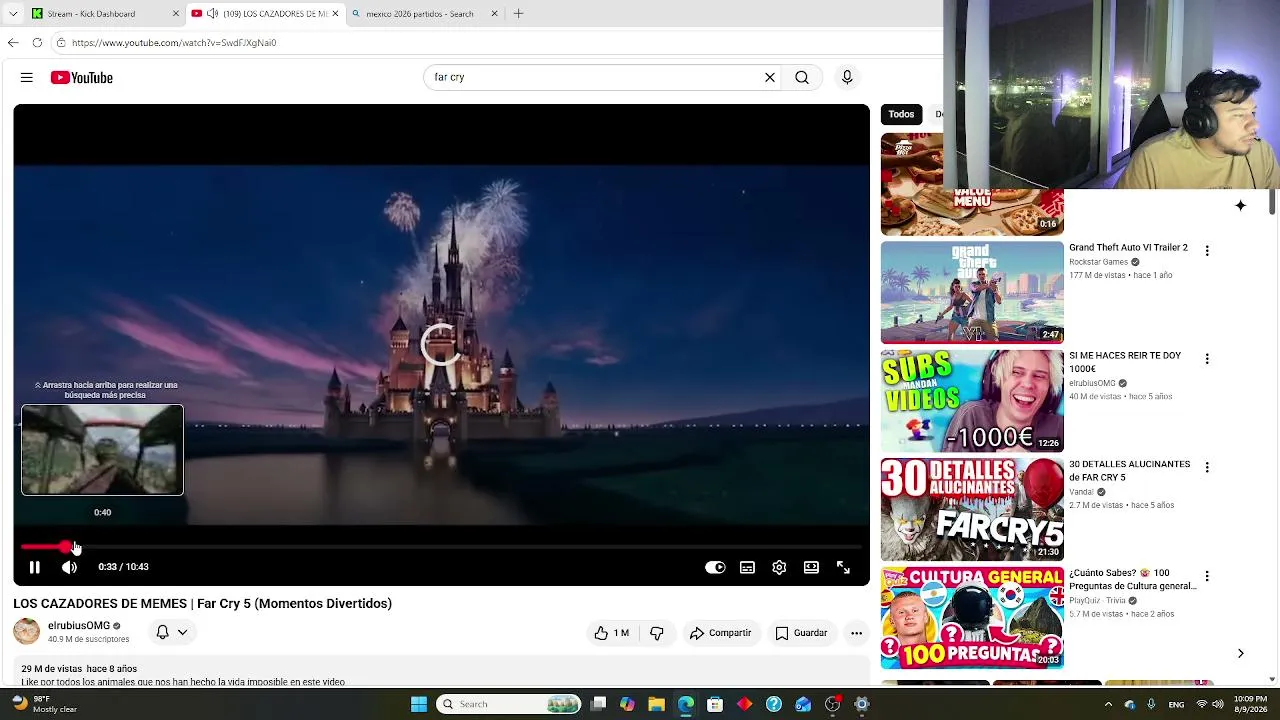
Task: Switch to theater mode
Action: 811,567
